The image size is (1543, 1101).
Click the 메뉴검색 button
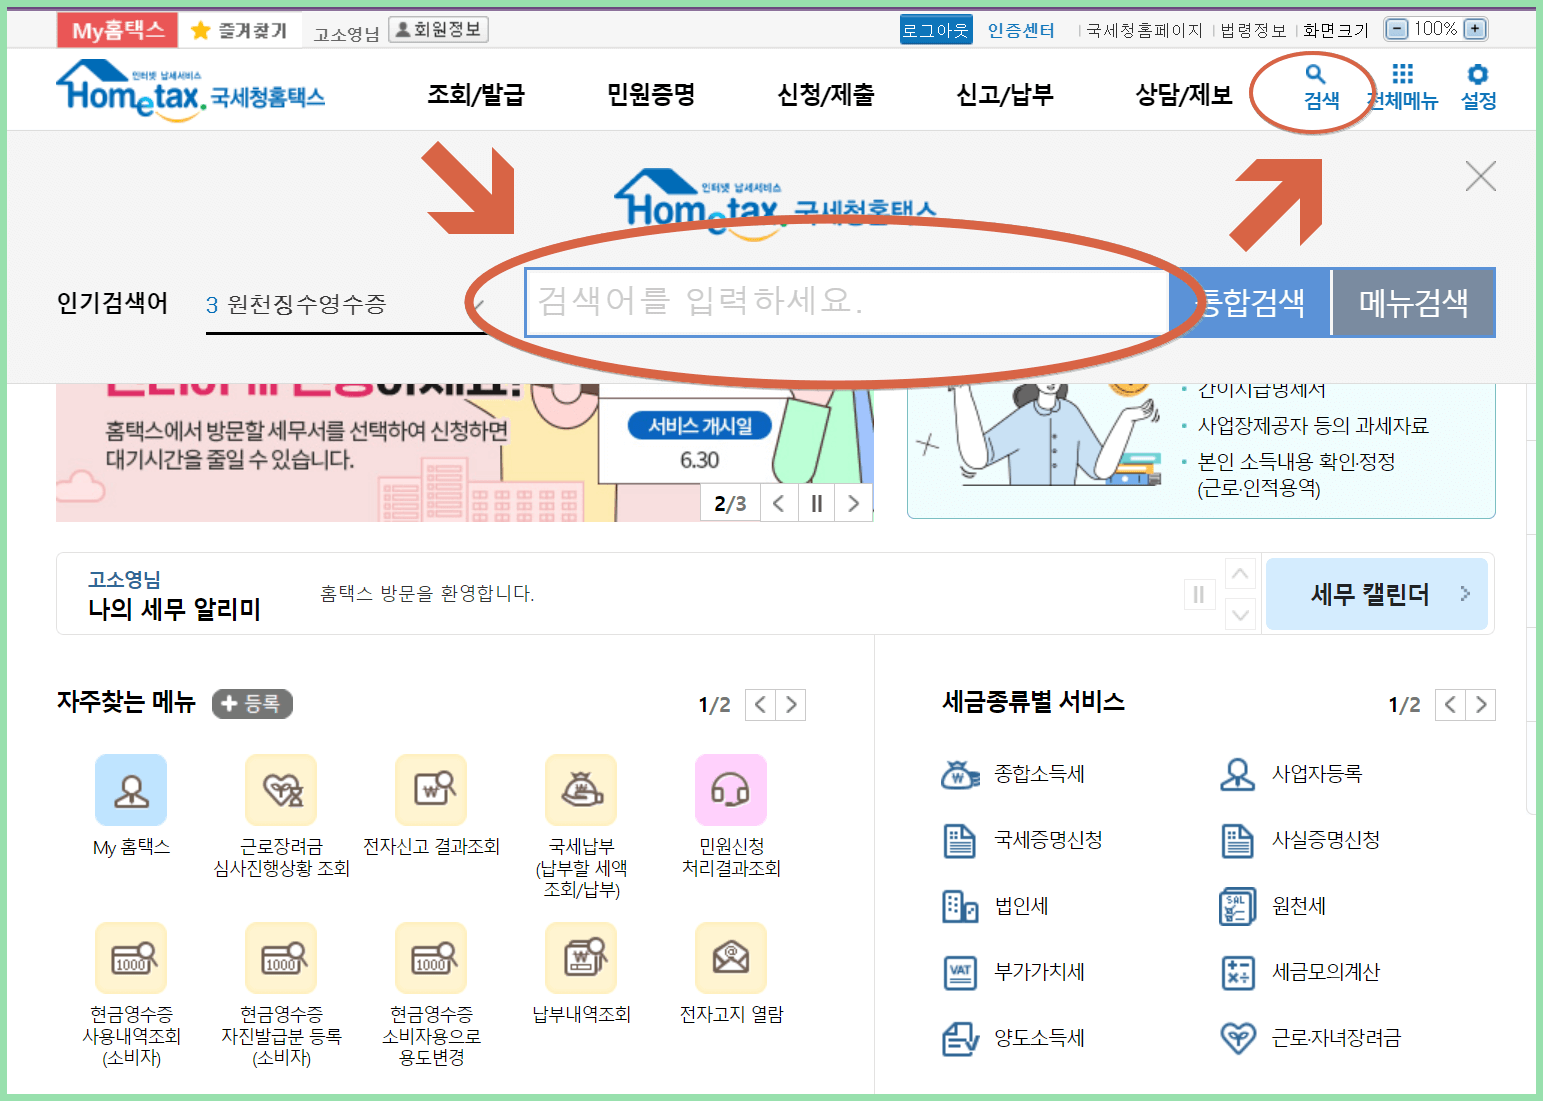[1414, 302]
